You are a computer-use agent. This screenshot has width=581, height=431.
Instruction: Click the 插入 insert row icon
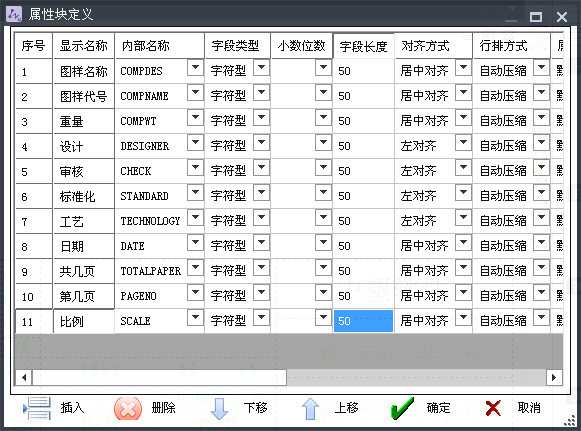[36, 408]
